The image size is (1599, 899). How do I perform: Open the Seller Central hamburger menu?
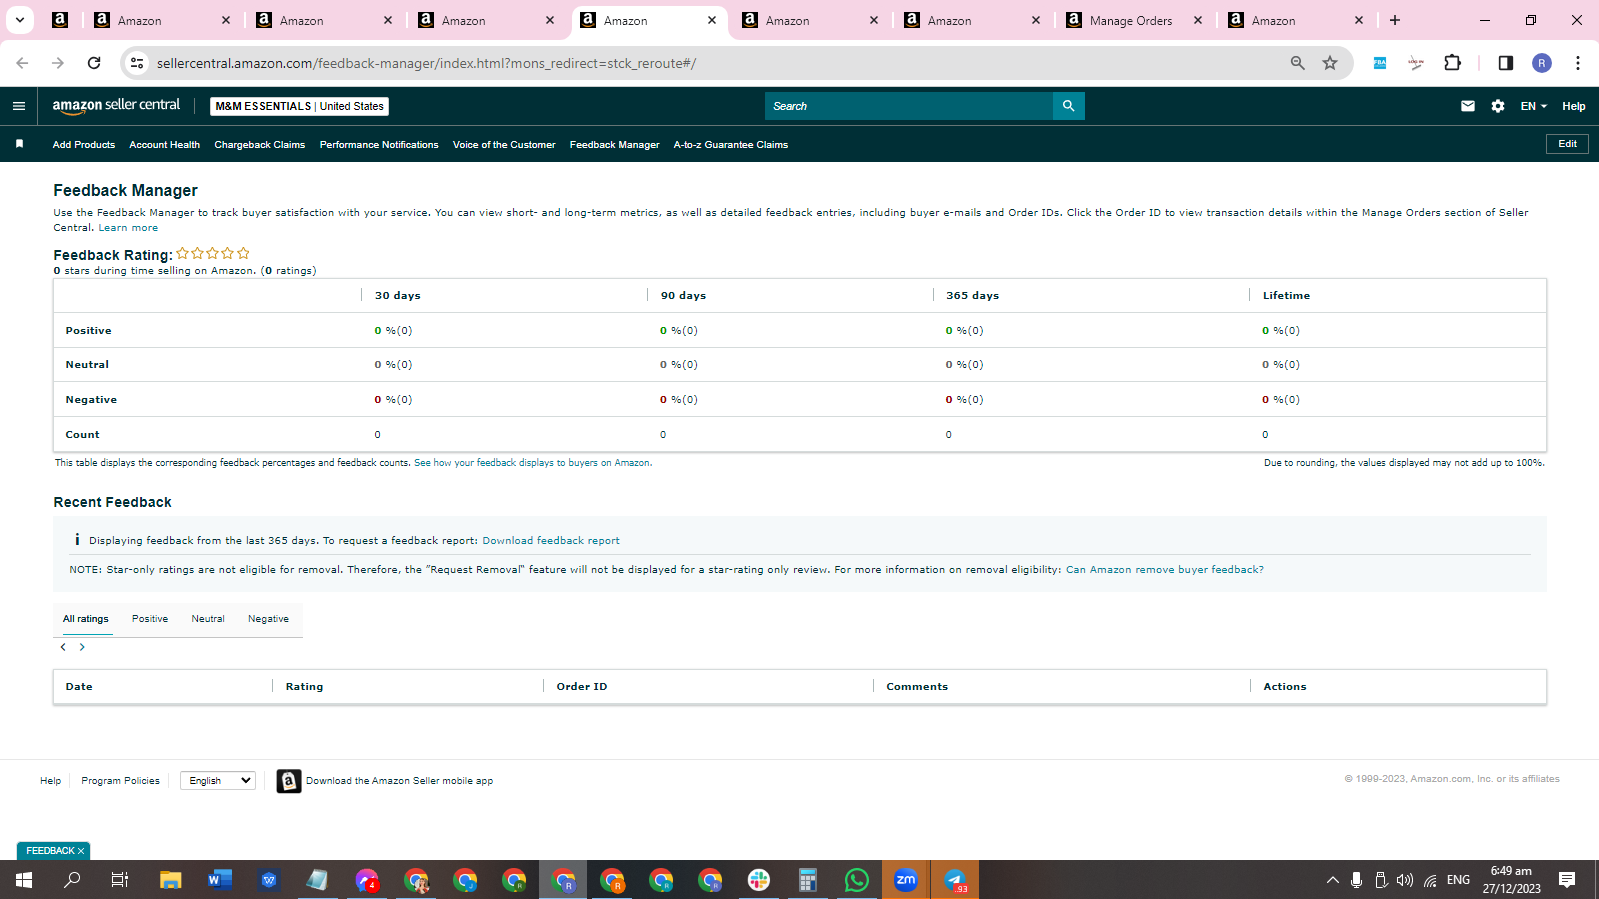[19, 106]
